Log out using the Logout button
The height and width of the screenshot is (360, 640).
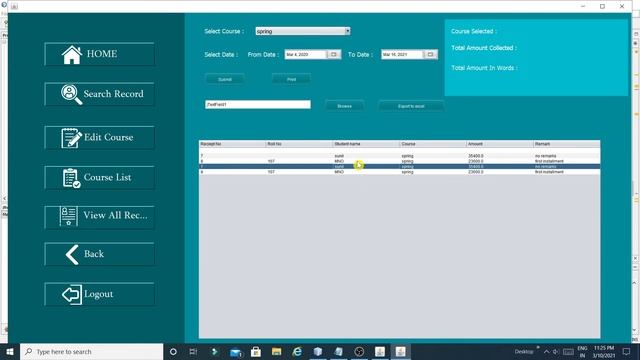click(x=100, y=294)
